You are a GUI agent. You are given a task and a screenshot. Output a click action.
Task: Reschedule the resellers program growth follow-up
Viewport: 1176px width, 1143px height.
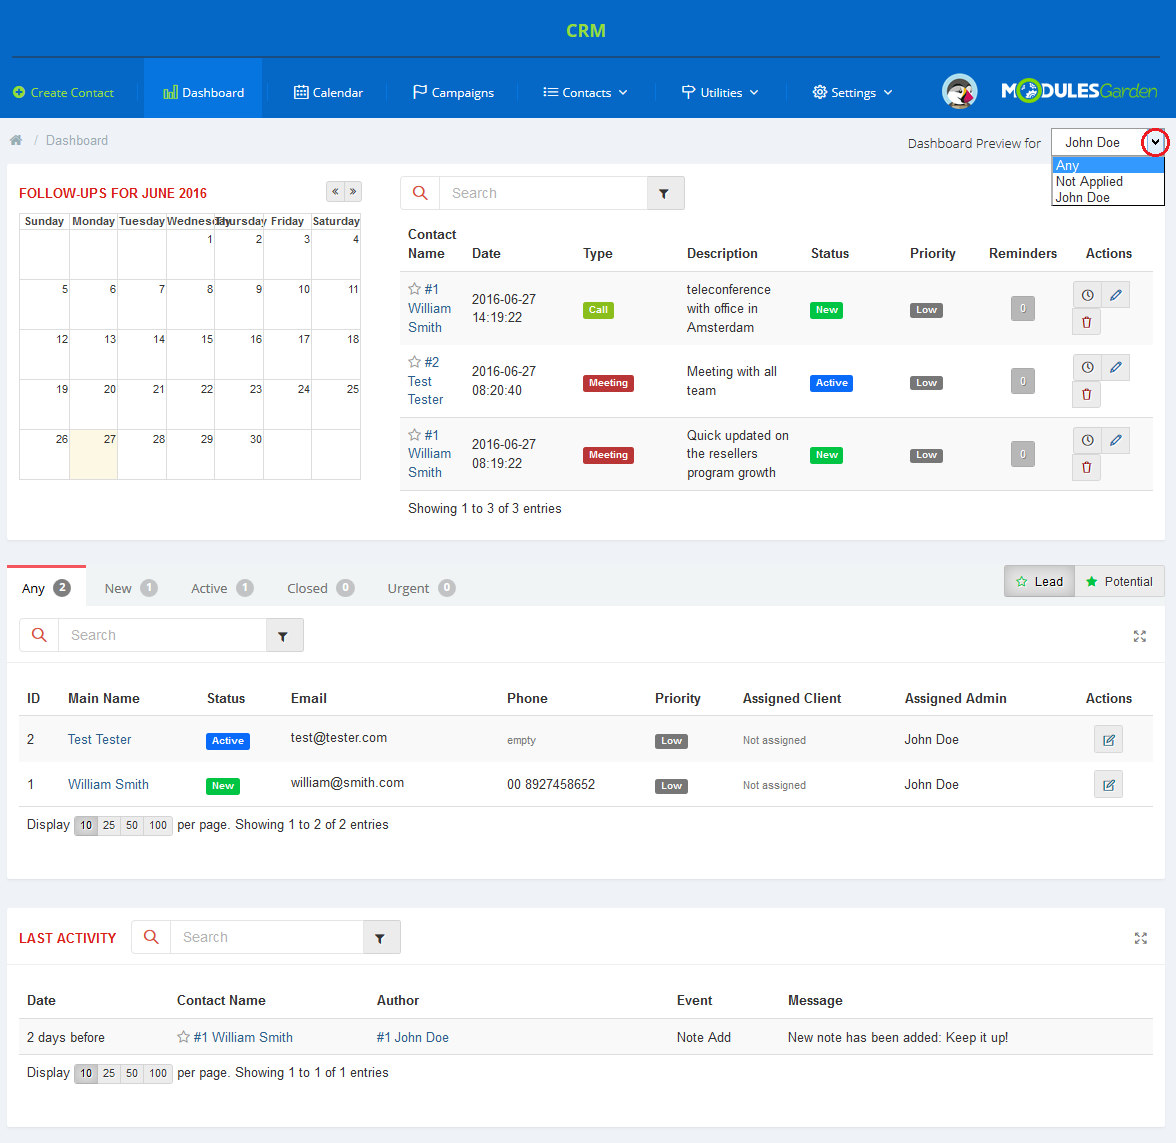pyautogui.click(x=1088, y=440)
